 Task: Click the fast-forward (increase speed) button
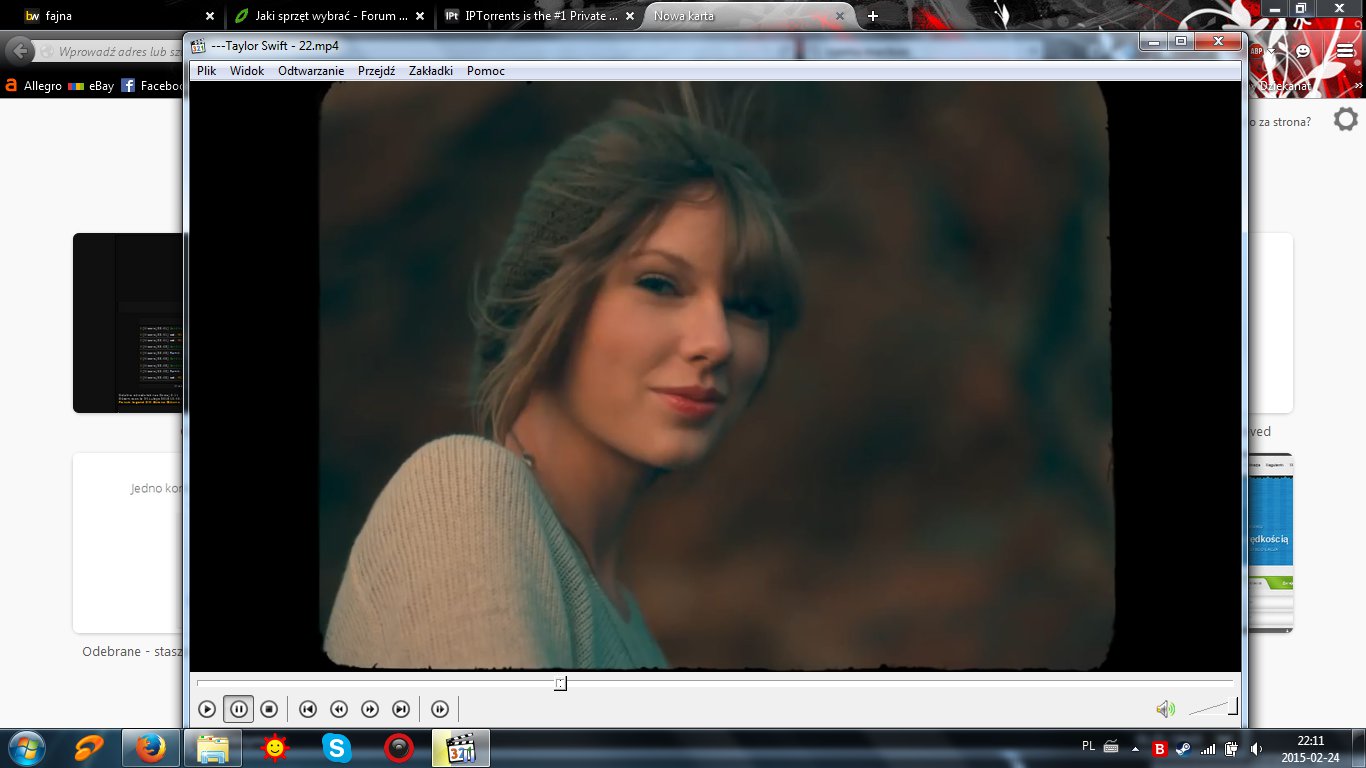tap(370, 709)
